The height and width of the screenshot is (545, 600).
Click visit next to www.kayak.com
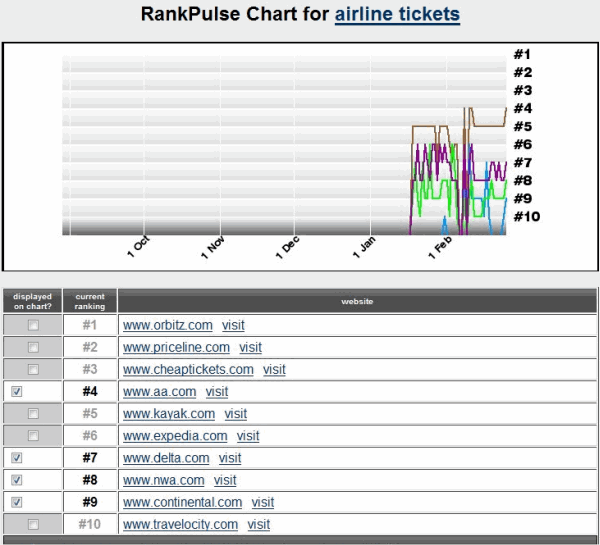coord(235,414)
